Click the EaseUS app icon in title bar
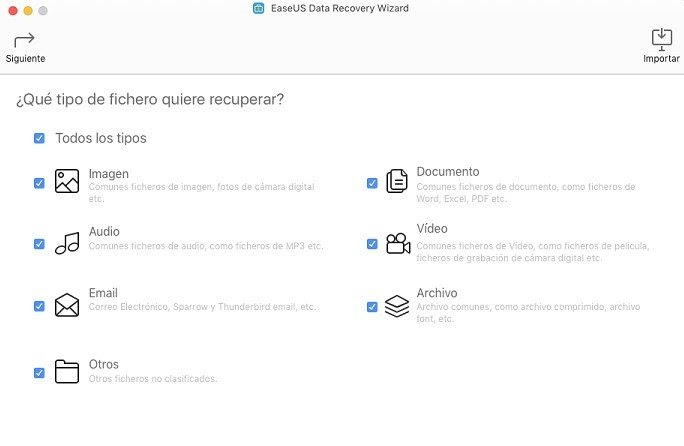The height and width of the screenshot is (446, 684). 259,8
